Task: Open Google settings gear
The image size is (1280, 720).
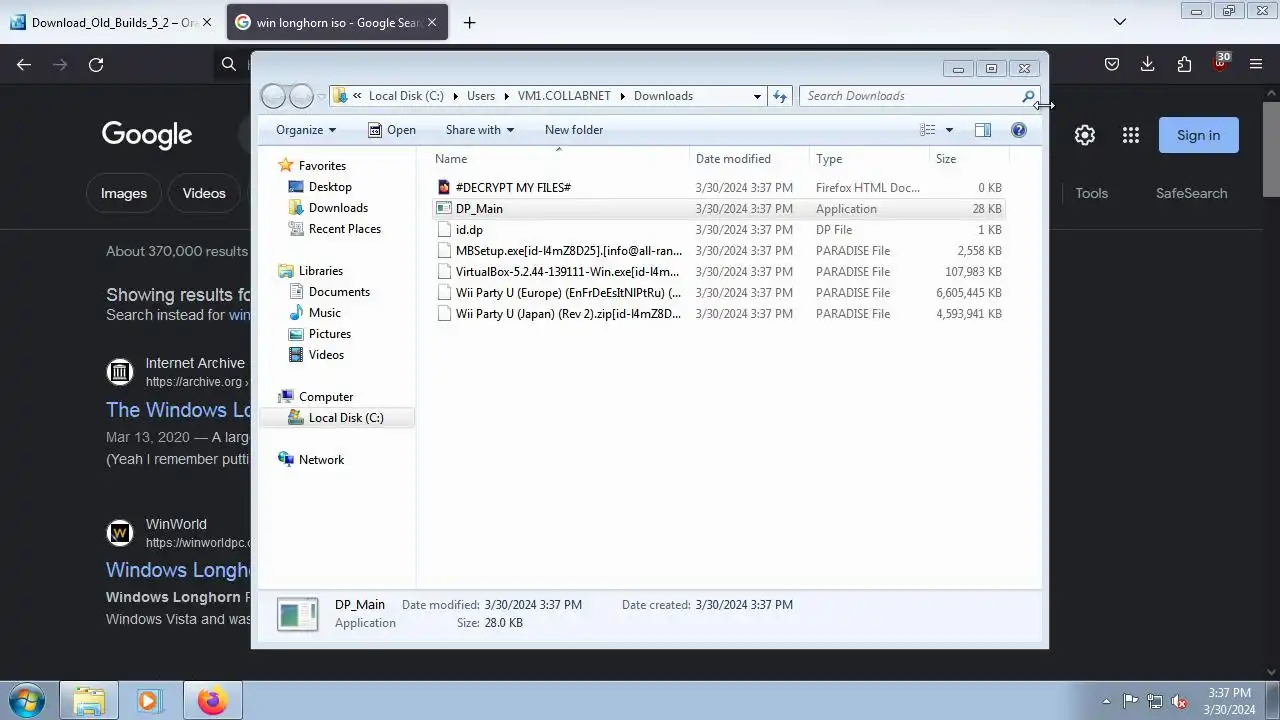Action: coord(1085,135)
